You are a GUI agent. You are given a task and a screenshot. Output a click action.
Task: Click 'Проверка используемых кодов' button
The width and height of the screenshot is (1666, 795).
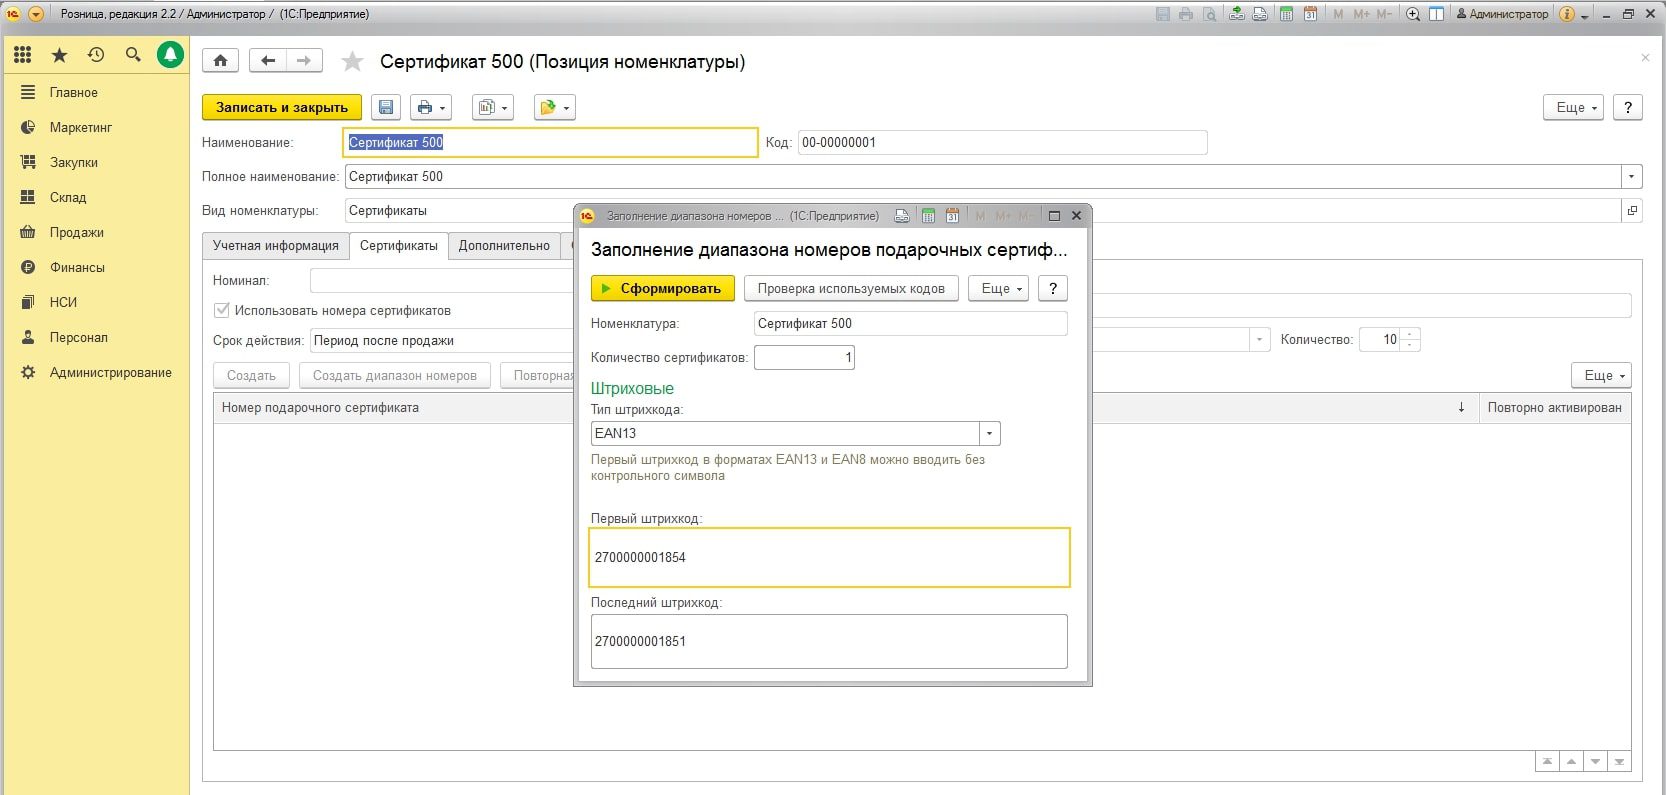(x=850, y=288)
